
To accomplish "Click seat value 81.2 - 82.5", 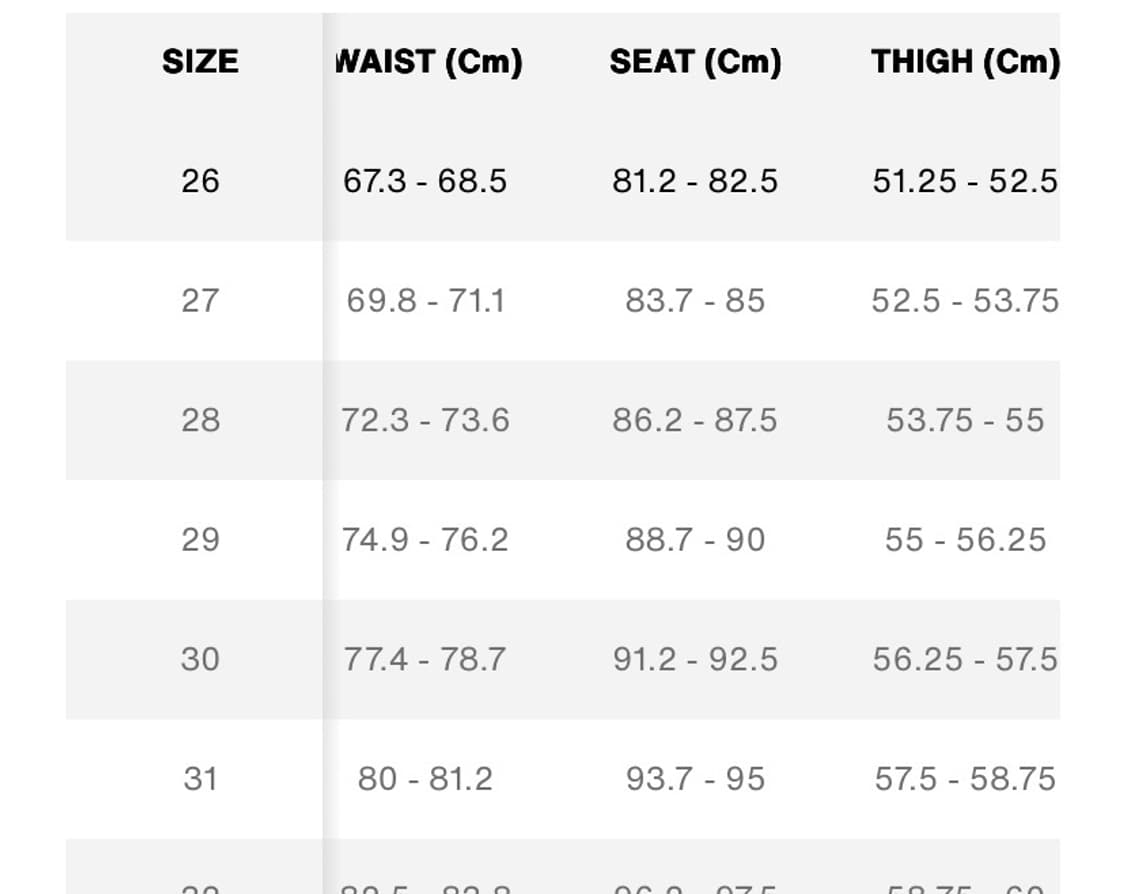I will 695,181.
